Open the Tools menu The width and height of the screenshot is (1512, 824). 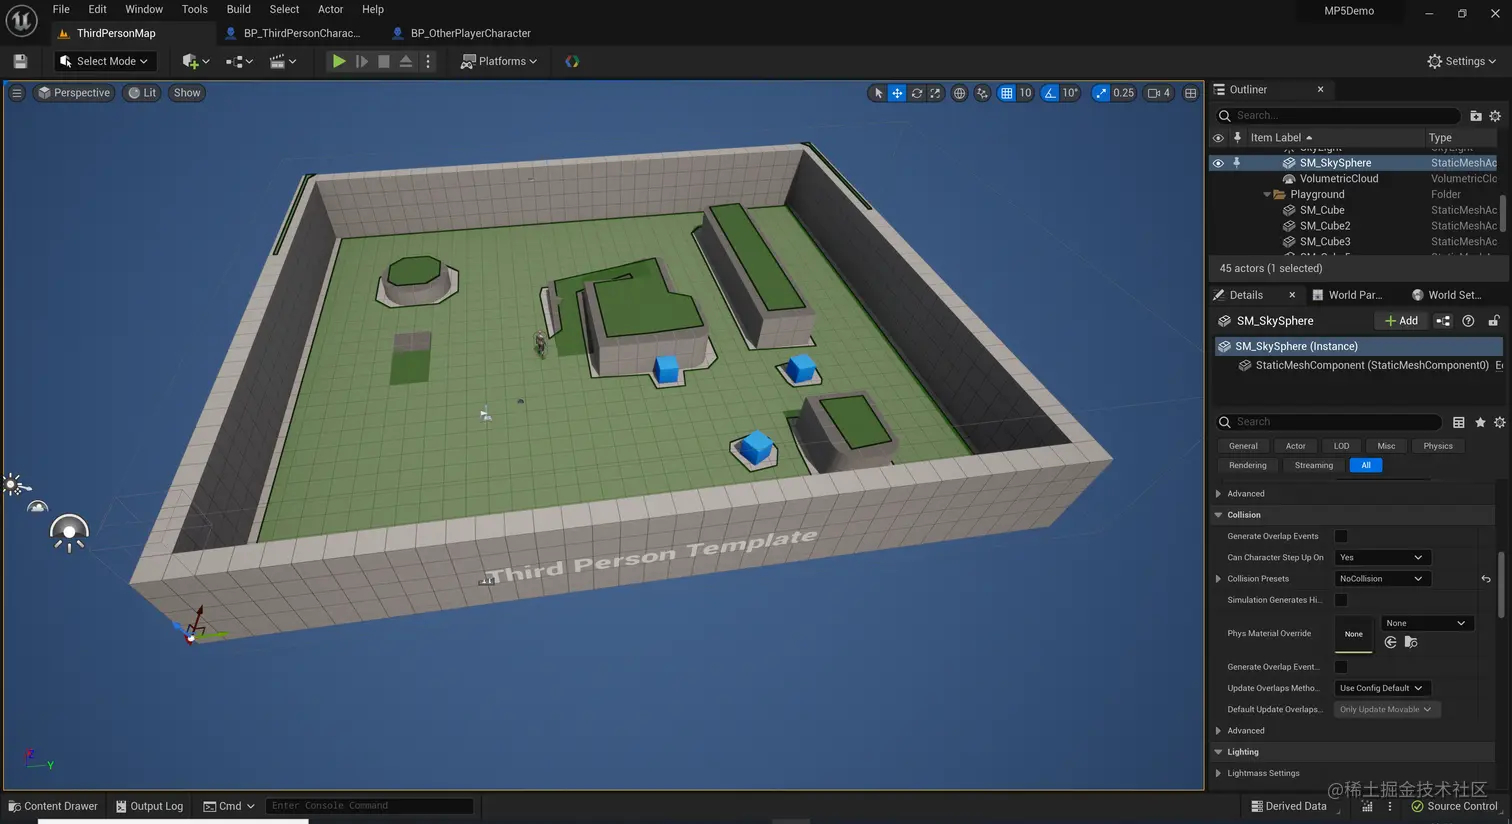click(x=195, y=9)
